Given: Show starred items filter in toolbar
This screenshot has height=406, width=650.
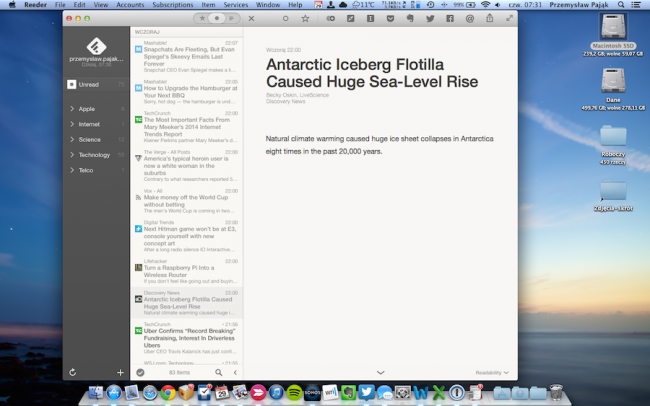Looking at the screenshot, I should (x=202, y=18).
